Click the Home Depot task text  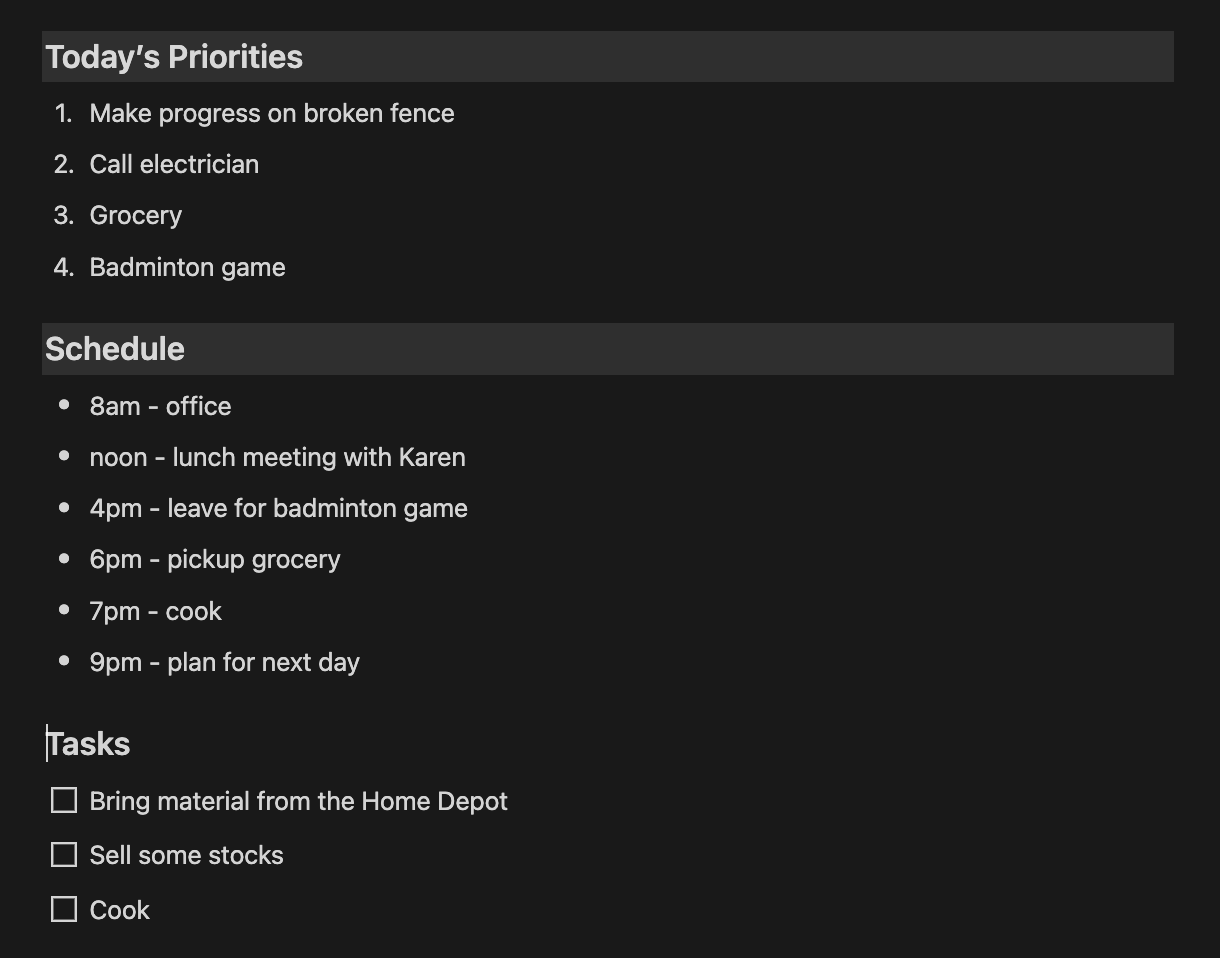(x=434, y=801)
